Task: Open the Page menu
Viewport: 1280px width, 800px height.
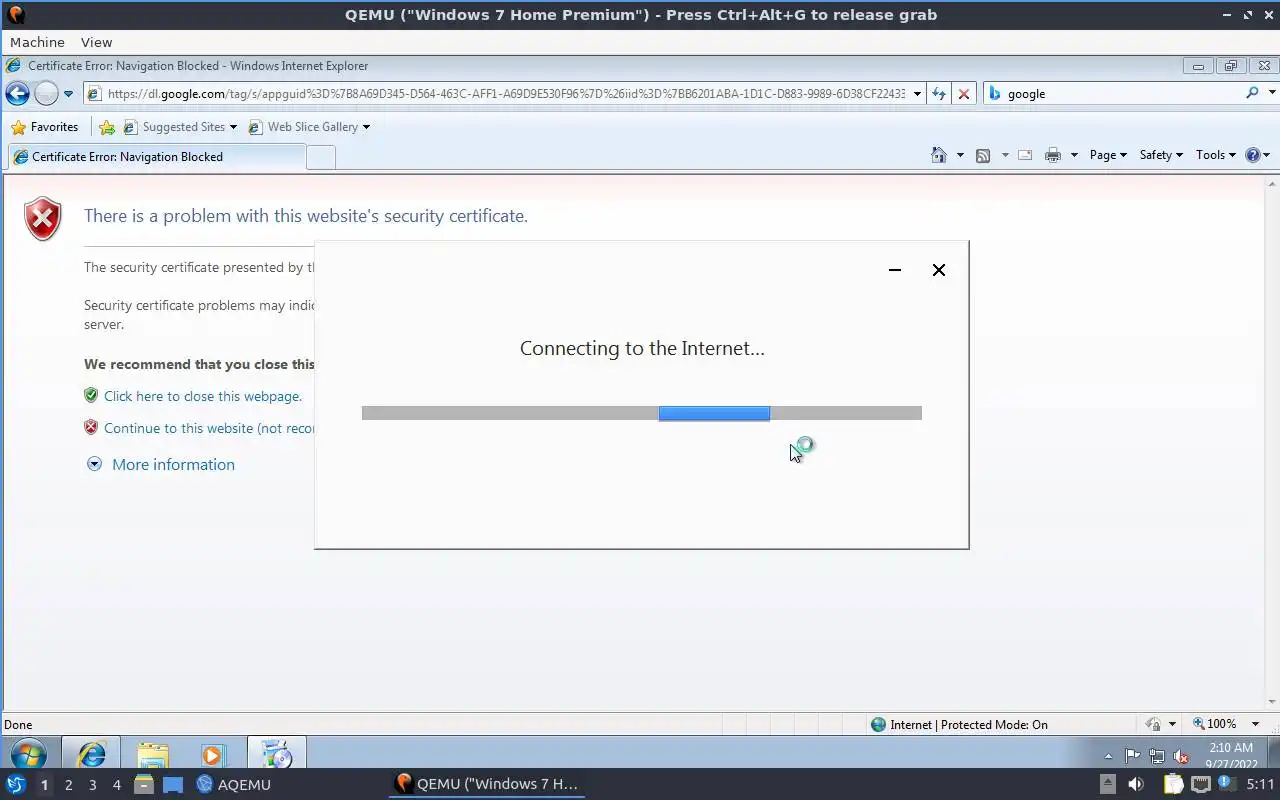Action: click(x=1108, y=155)
